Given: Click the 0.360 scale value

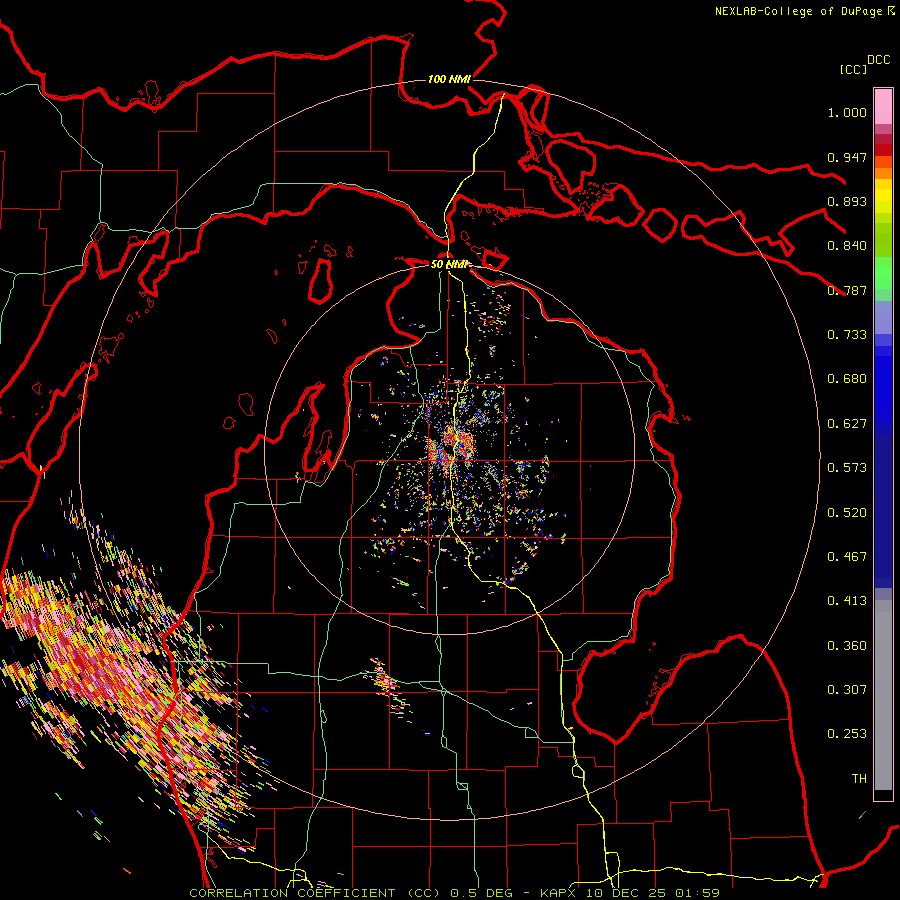Looking at the screenshot, I should click(x=847, y=646).
